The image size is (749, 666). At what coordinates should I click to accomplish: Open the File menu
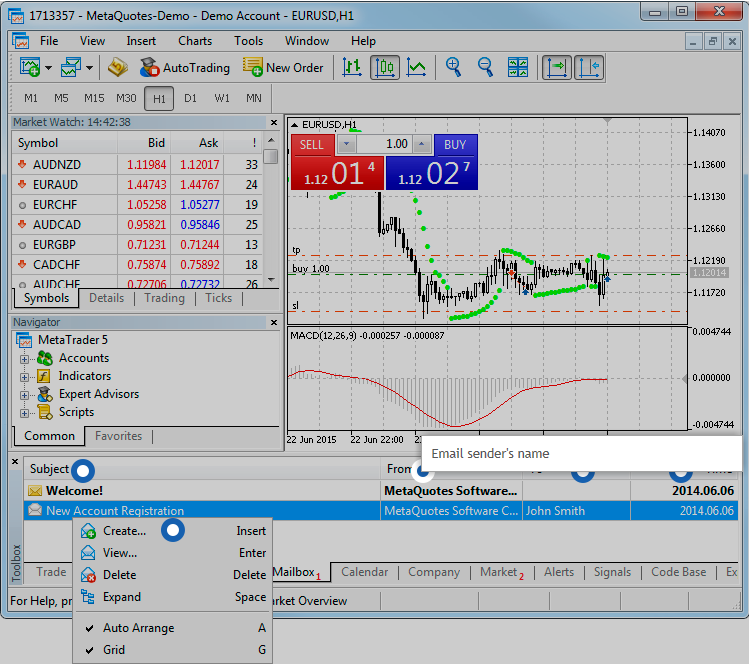coord(49,41)
